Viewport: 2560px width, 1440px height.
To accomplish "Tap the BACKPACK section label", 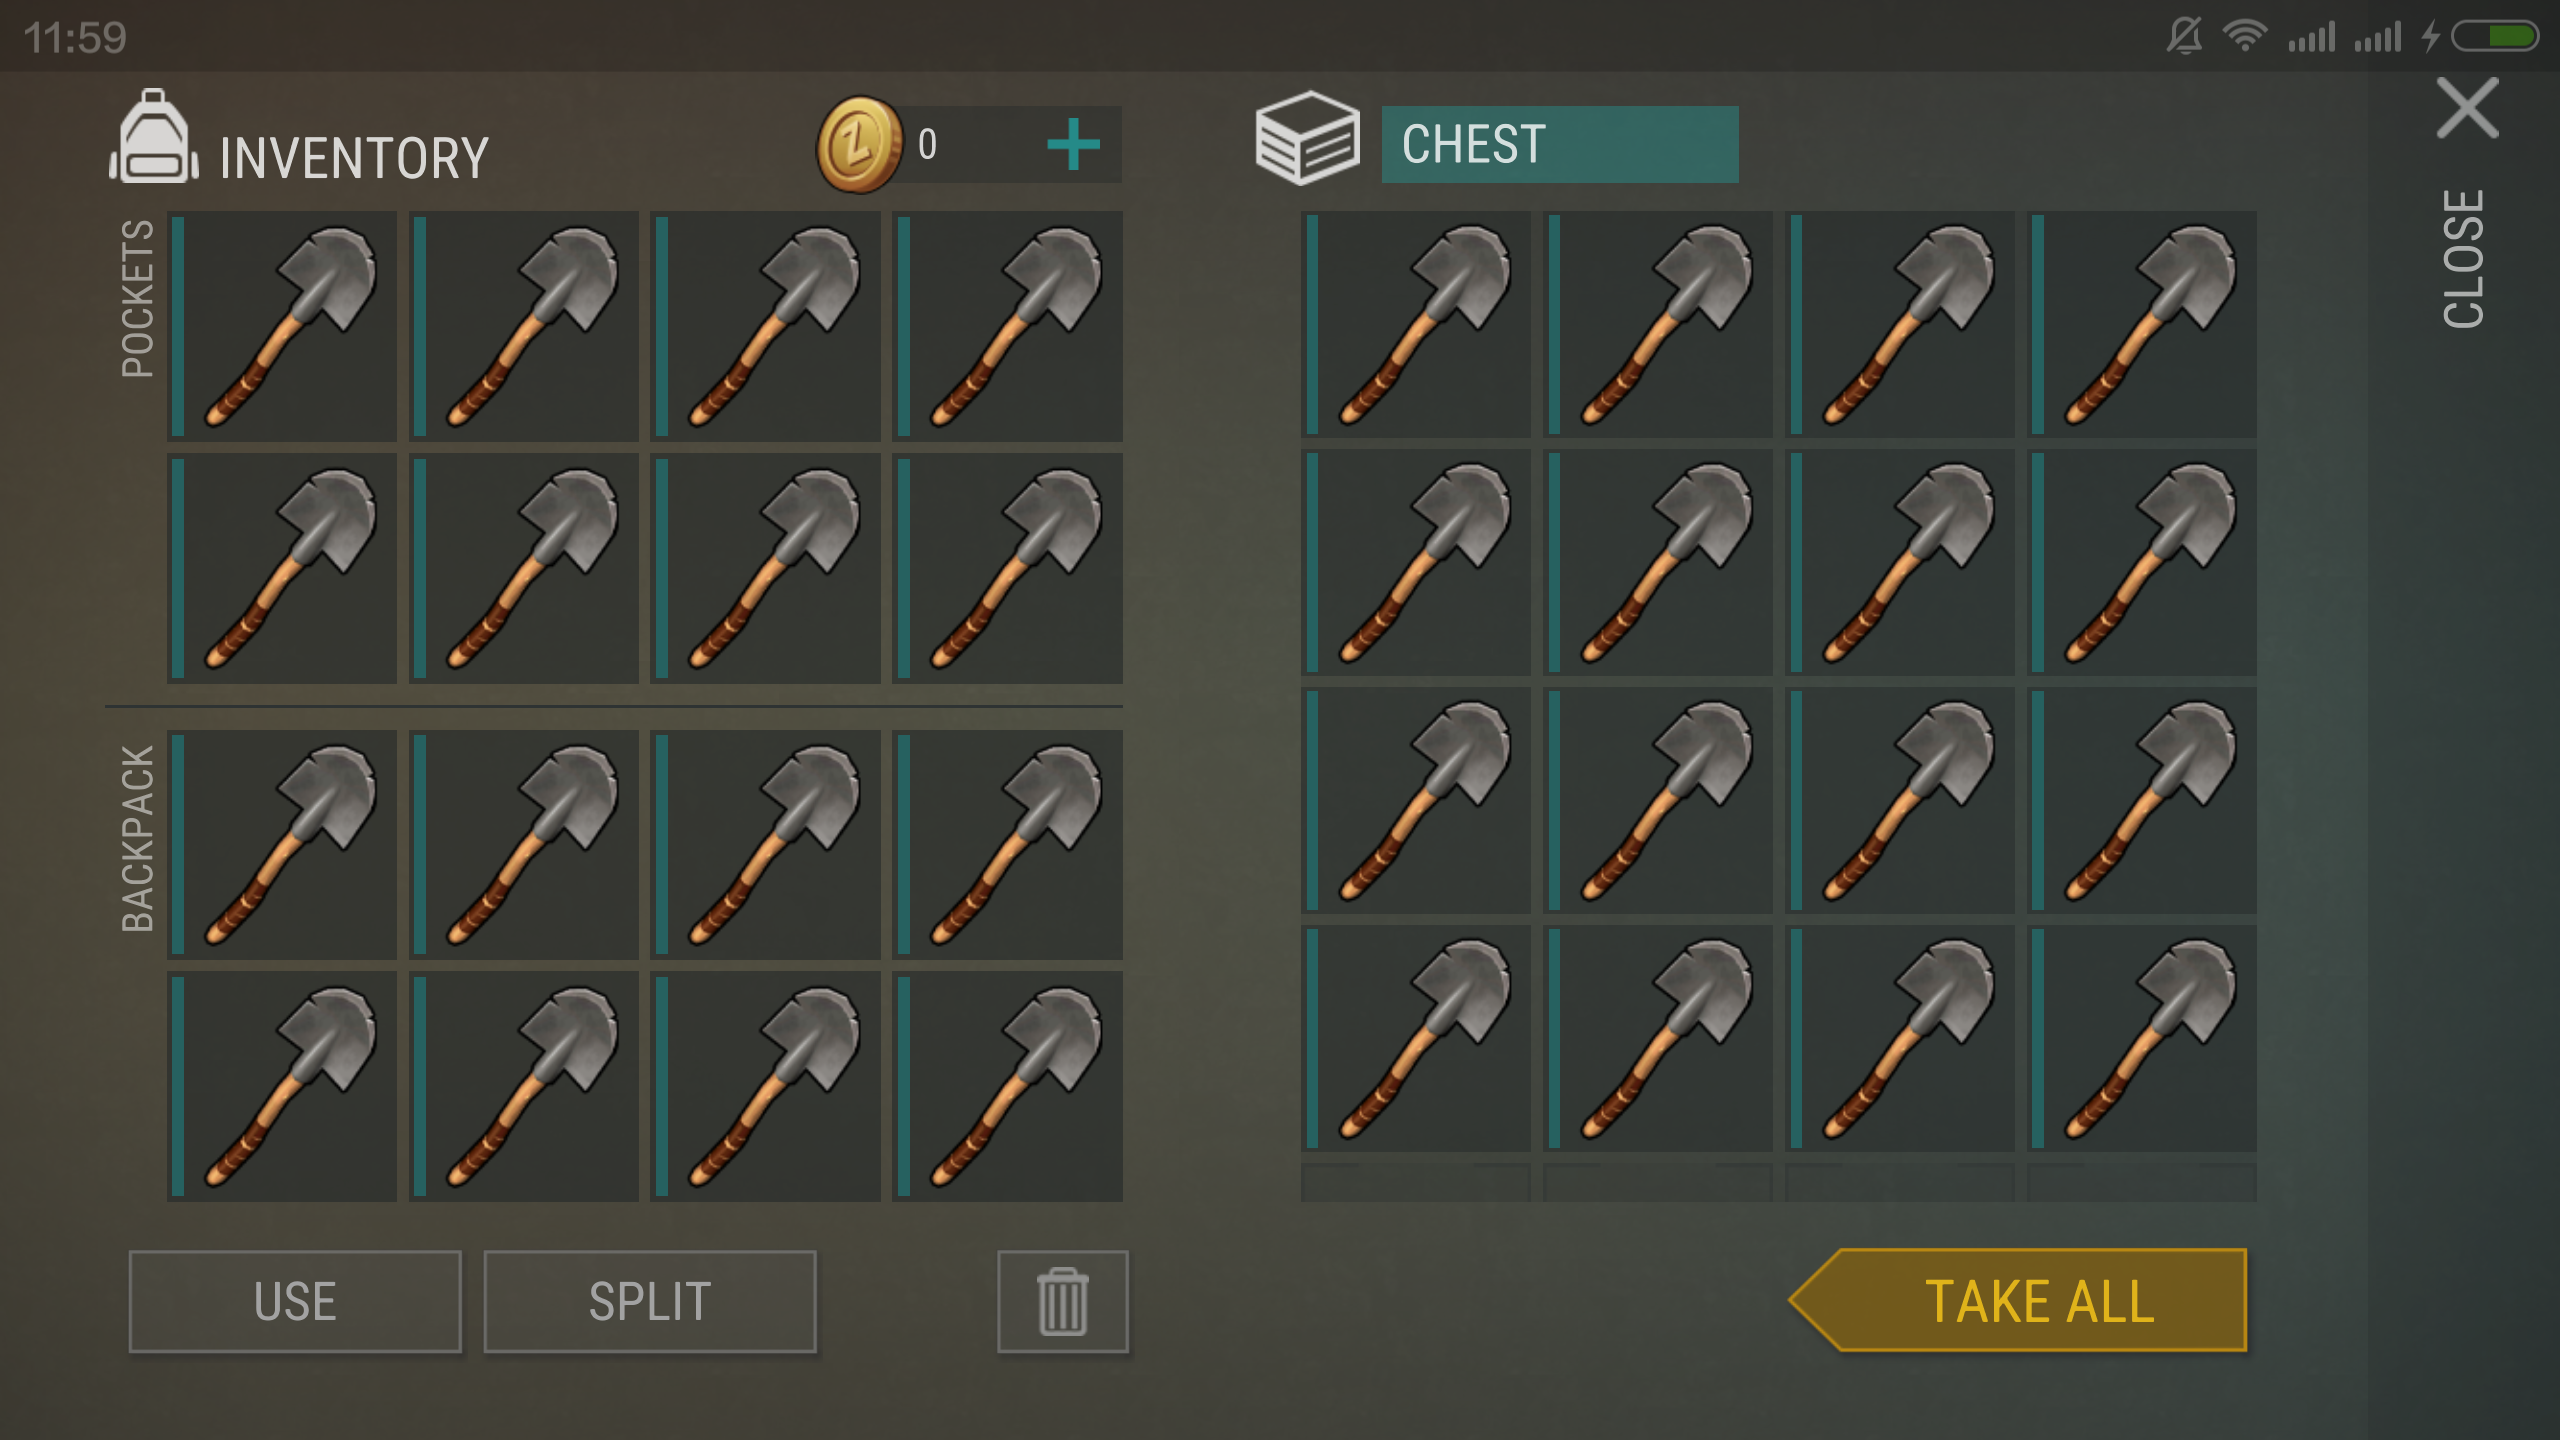I will click(x=137, y=838).
